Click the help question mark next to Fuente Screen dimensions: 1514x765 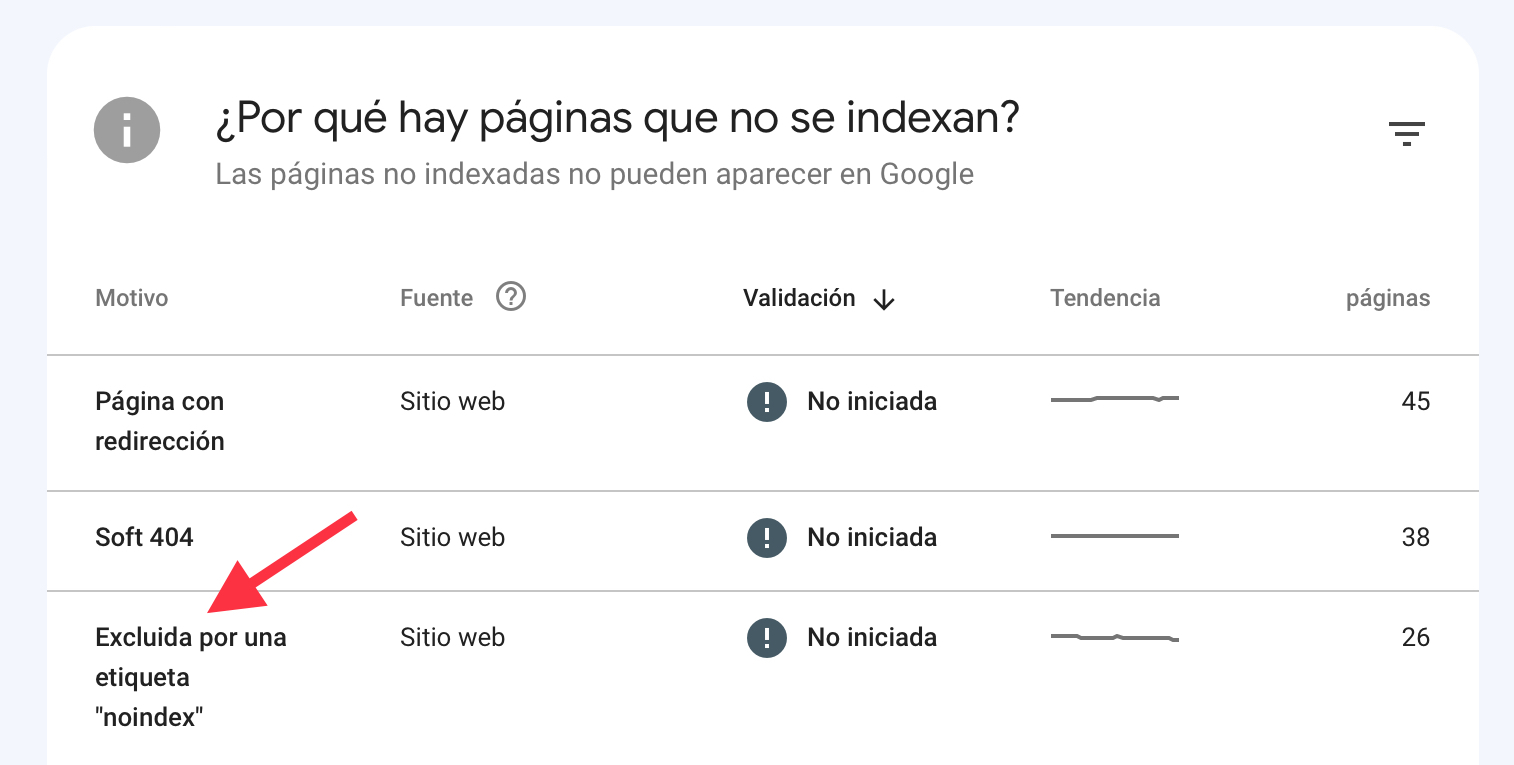click(x=510, y=296)
